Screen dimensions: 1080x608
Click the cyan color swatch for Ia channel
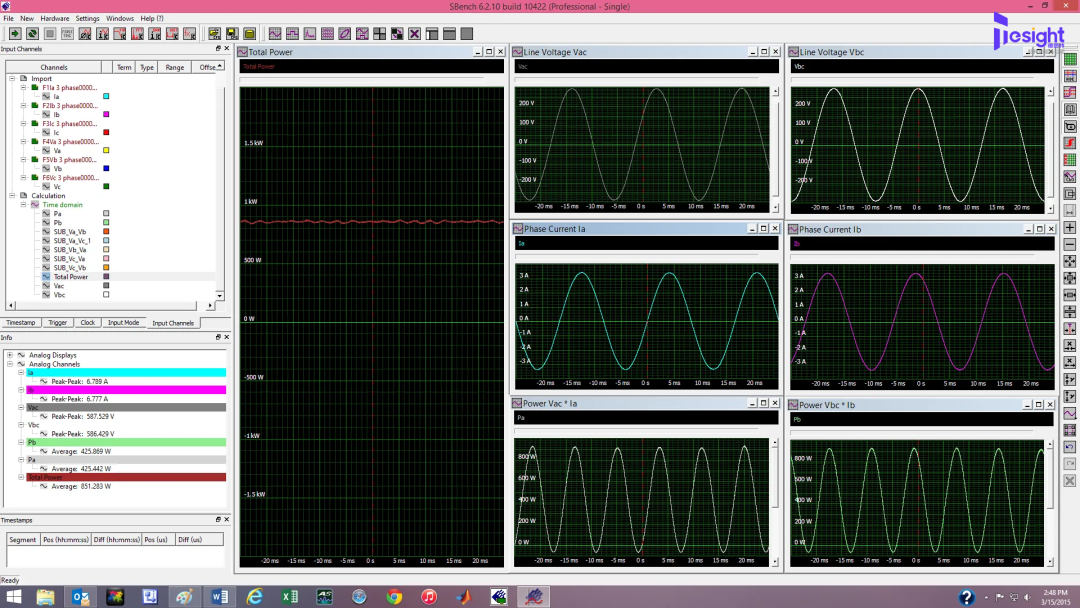pyautogui.click(x=106, y=96)
